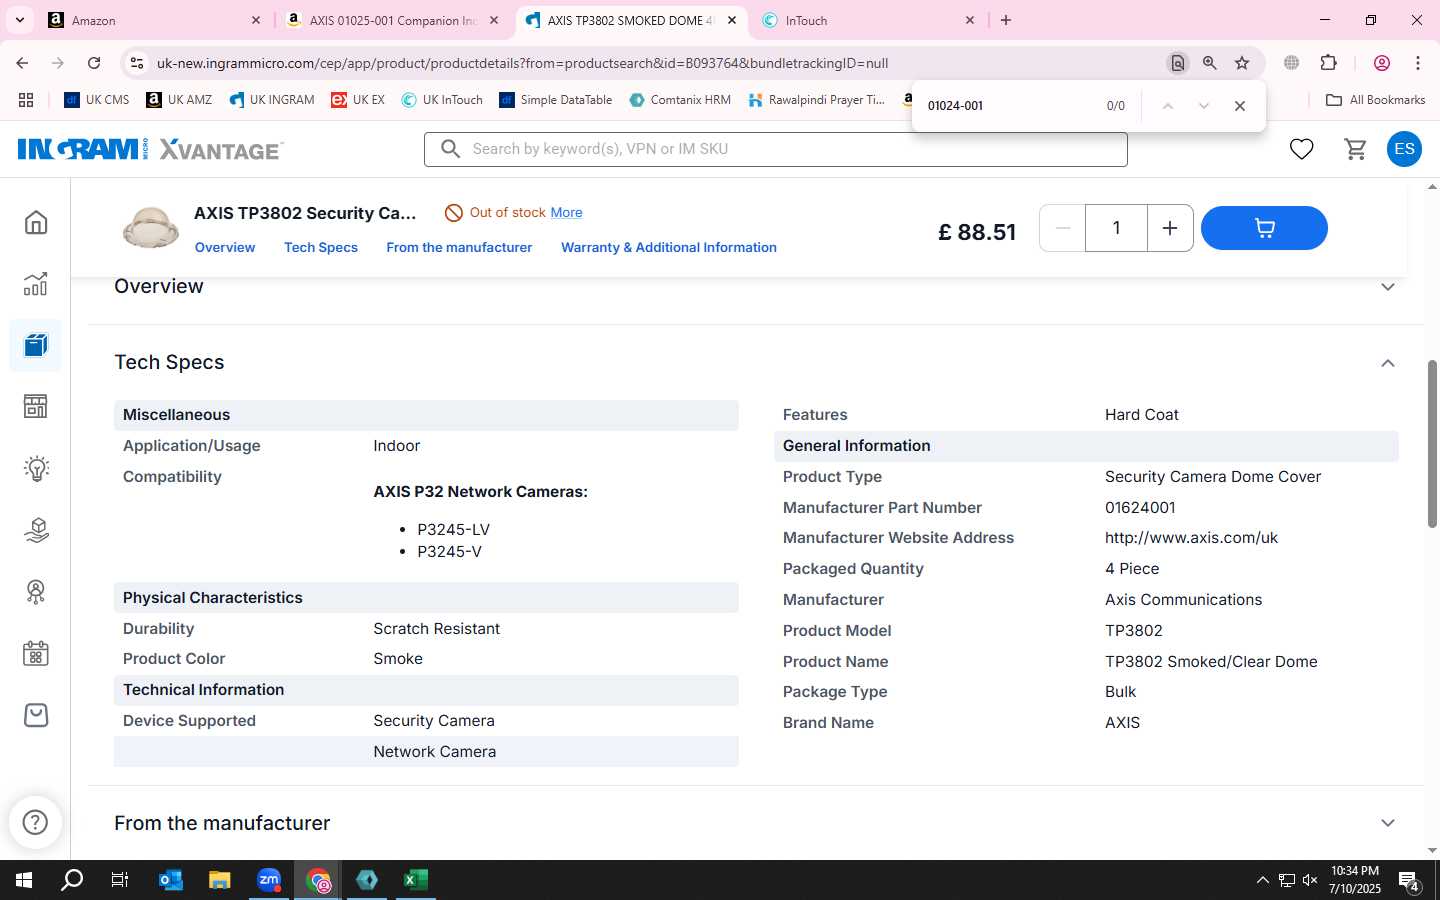Click the page vertical scrollbar thumb
The image size is (1440, 900).
coord(1432,443)
